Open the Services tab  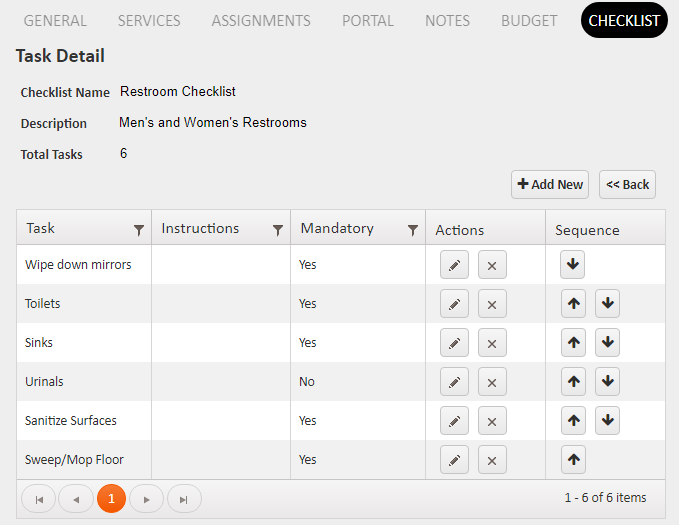pos(149,20)
